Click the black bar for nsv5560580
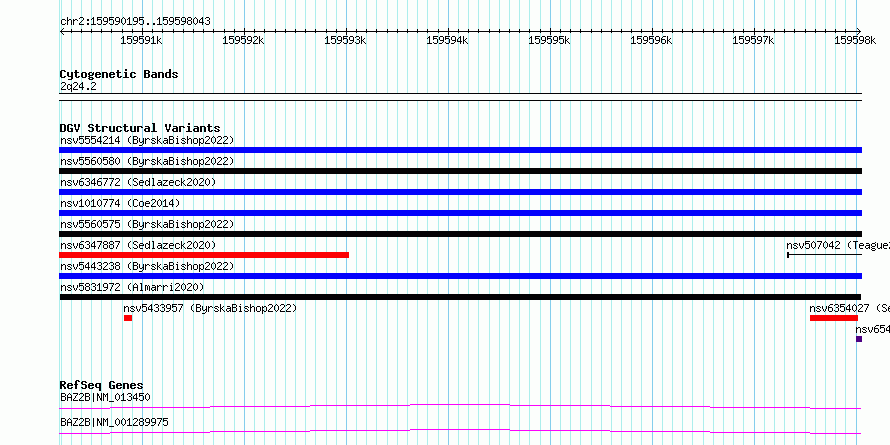The height and width of the screenshot is (445, 890). 460,171
